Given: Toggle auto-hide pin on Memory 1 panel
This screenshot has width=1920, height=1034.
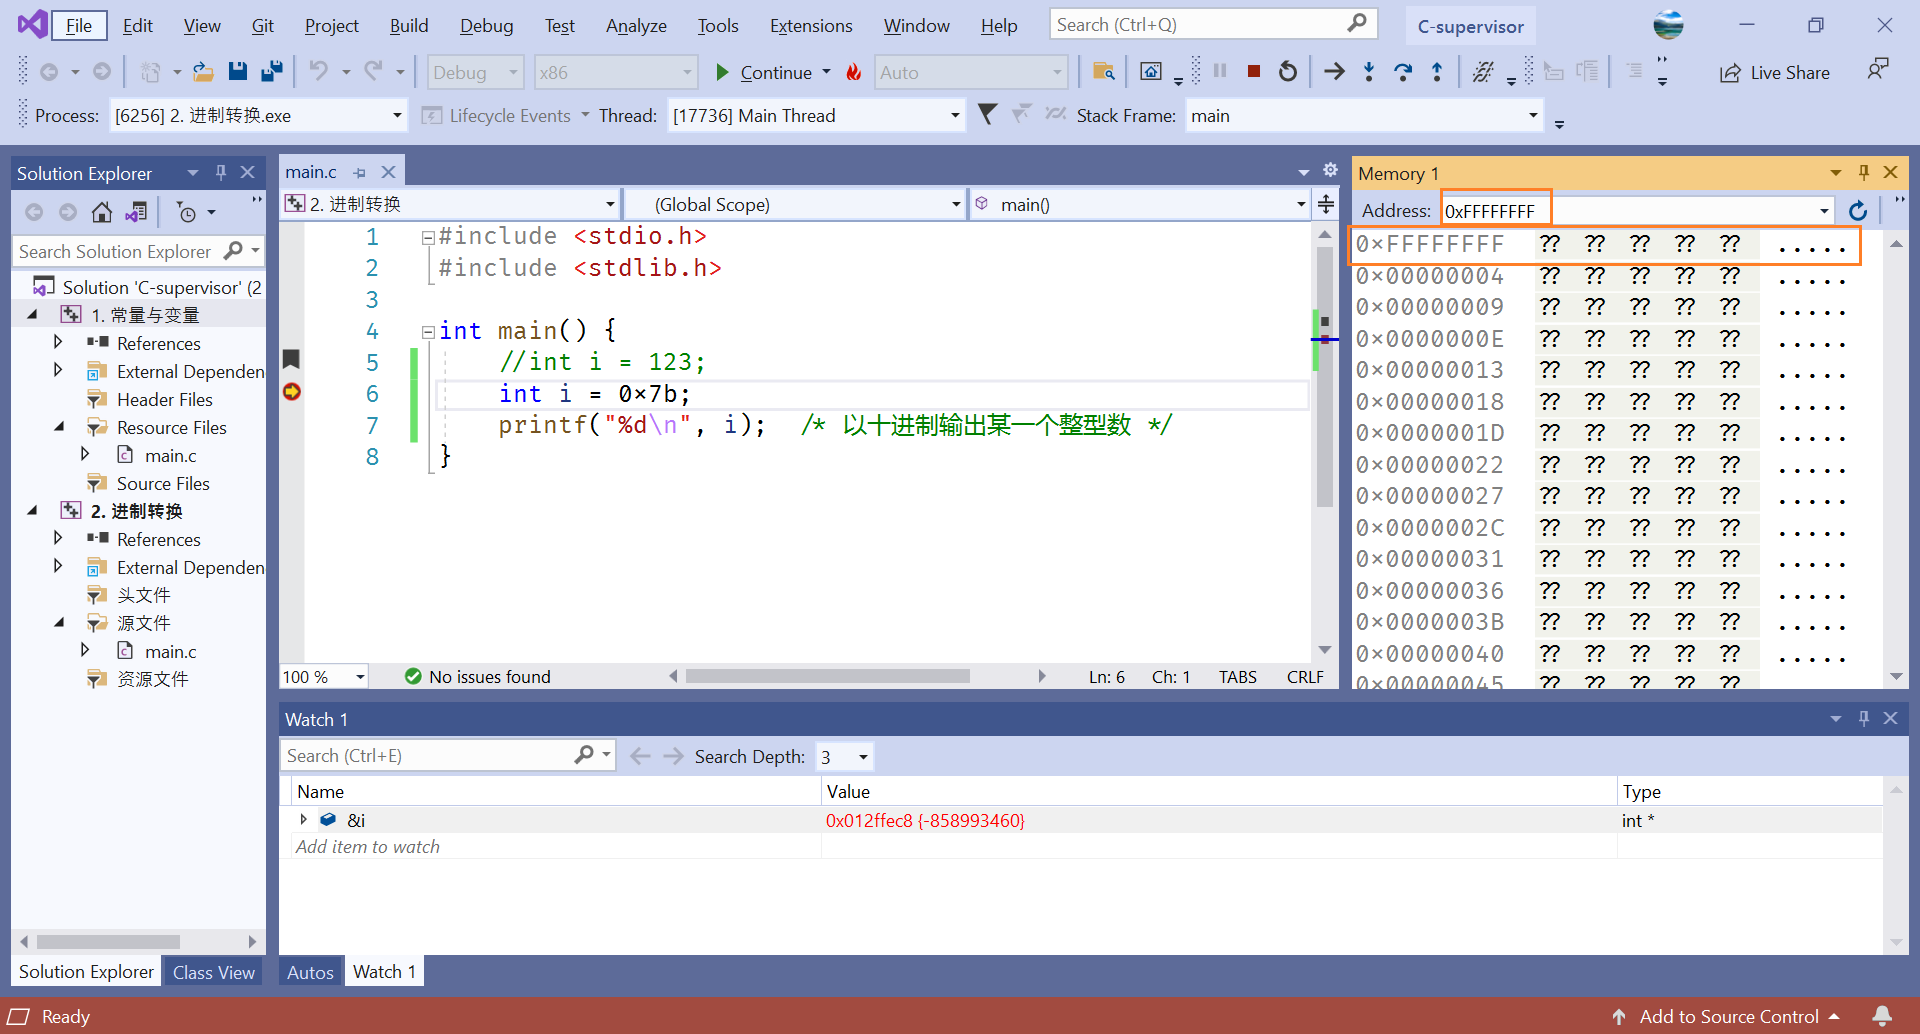Looking at the screenshot, I should click(1864, 173).
